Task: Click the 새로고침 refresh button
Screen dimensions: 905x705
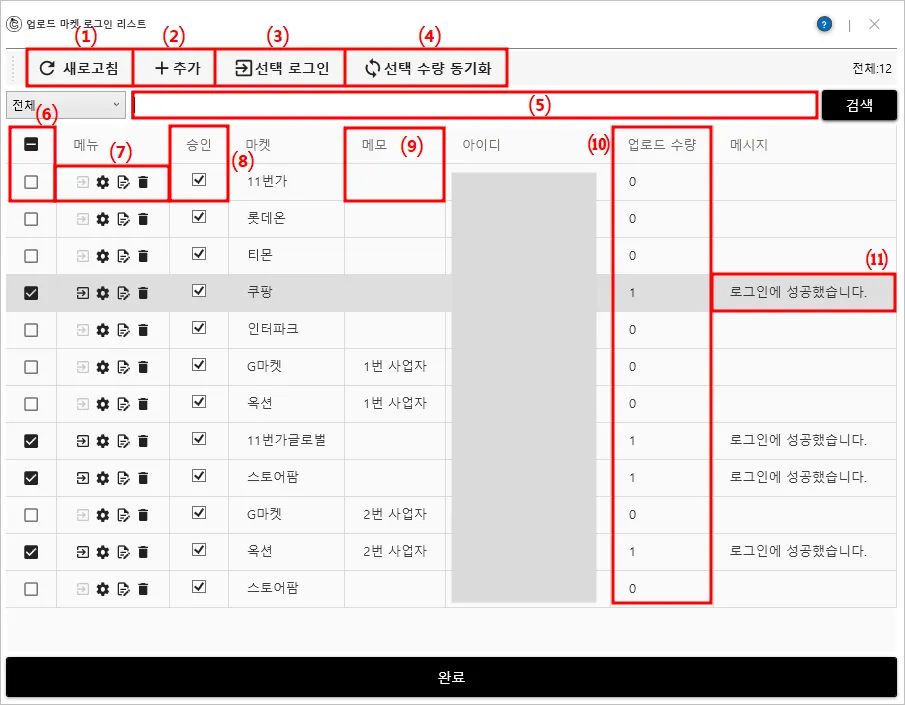Action: click(79, 68)
